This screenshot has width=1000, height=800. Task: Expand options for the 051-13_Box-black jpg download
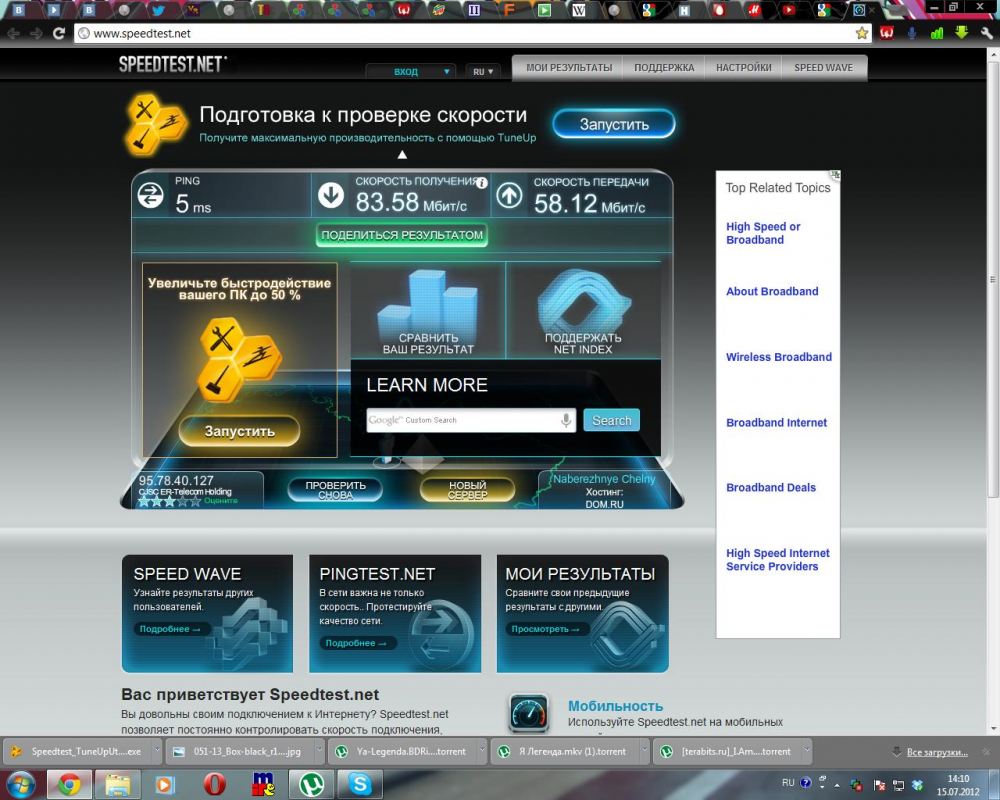pos(319,751)
